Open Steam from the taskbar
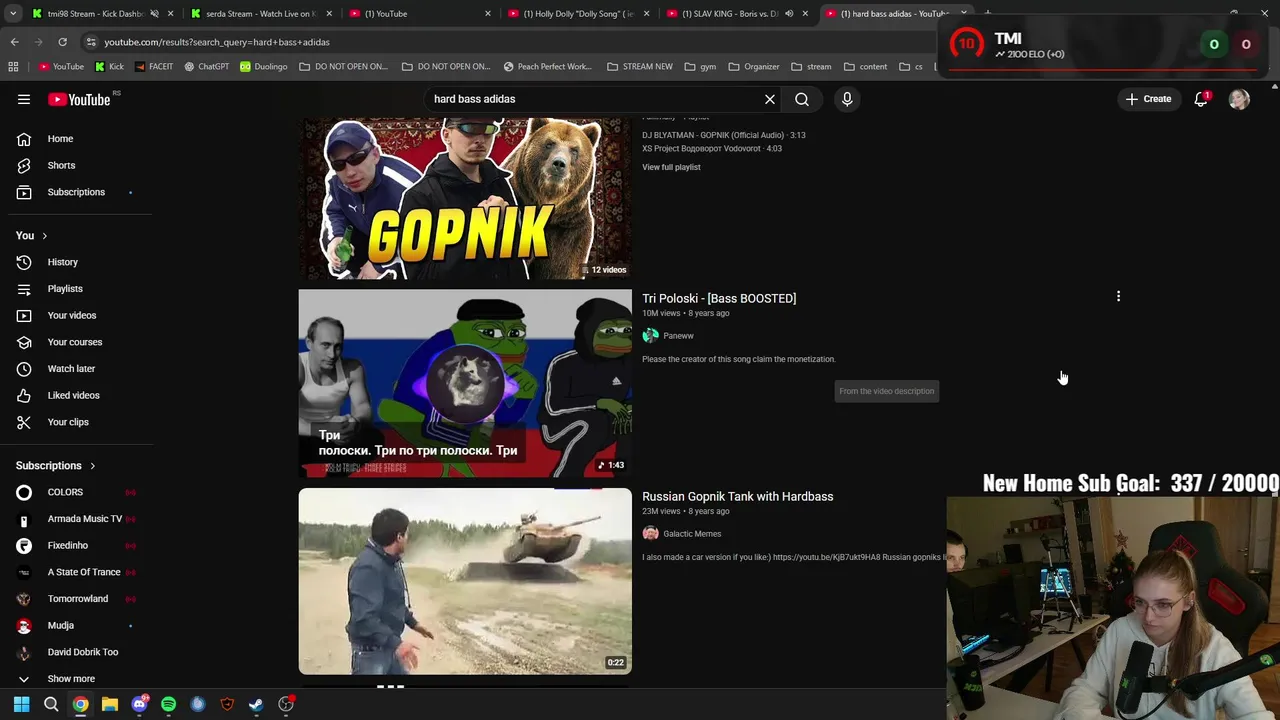This screenshot has width=1280, height=720. [256, 704]
